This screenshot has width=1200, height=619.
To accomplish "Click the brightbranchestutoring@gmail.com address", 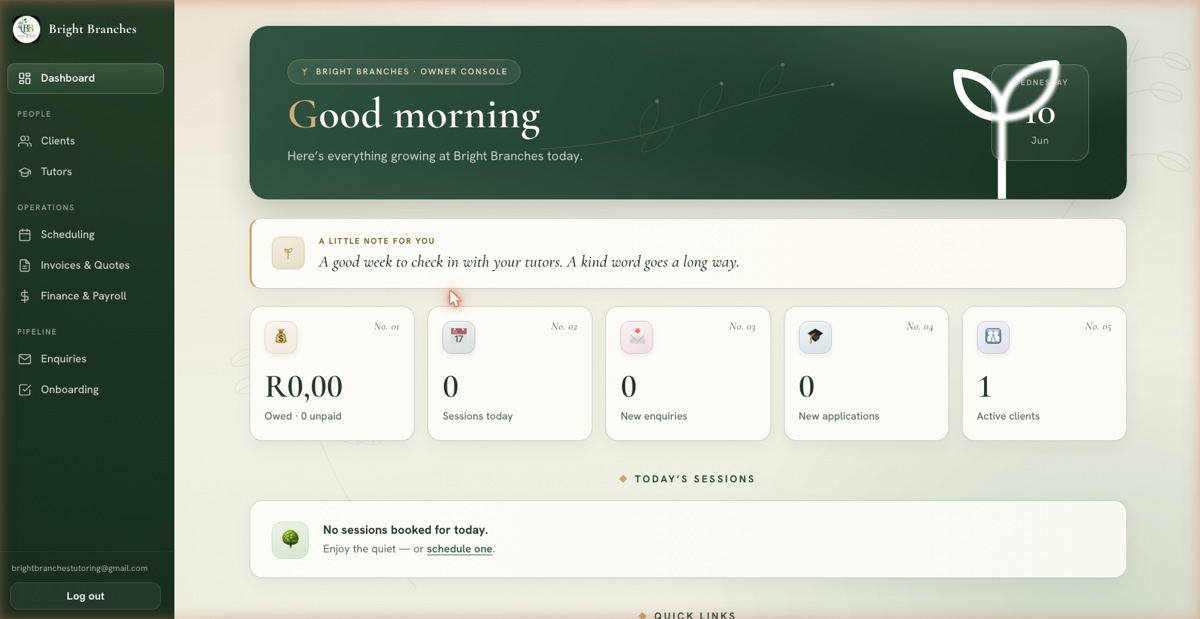I will [80, 568].
